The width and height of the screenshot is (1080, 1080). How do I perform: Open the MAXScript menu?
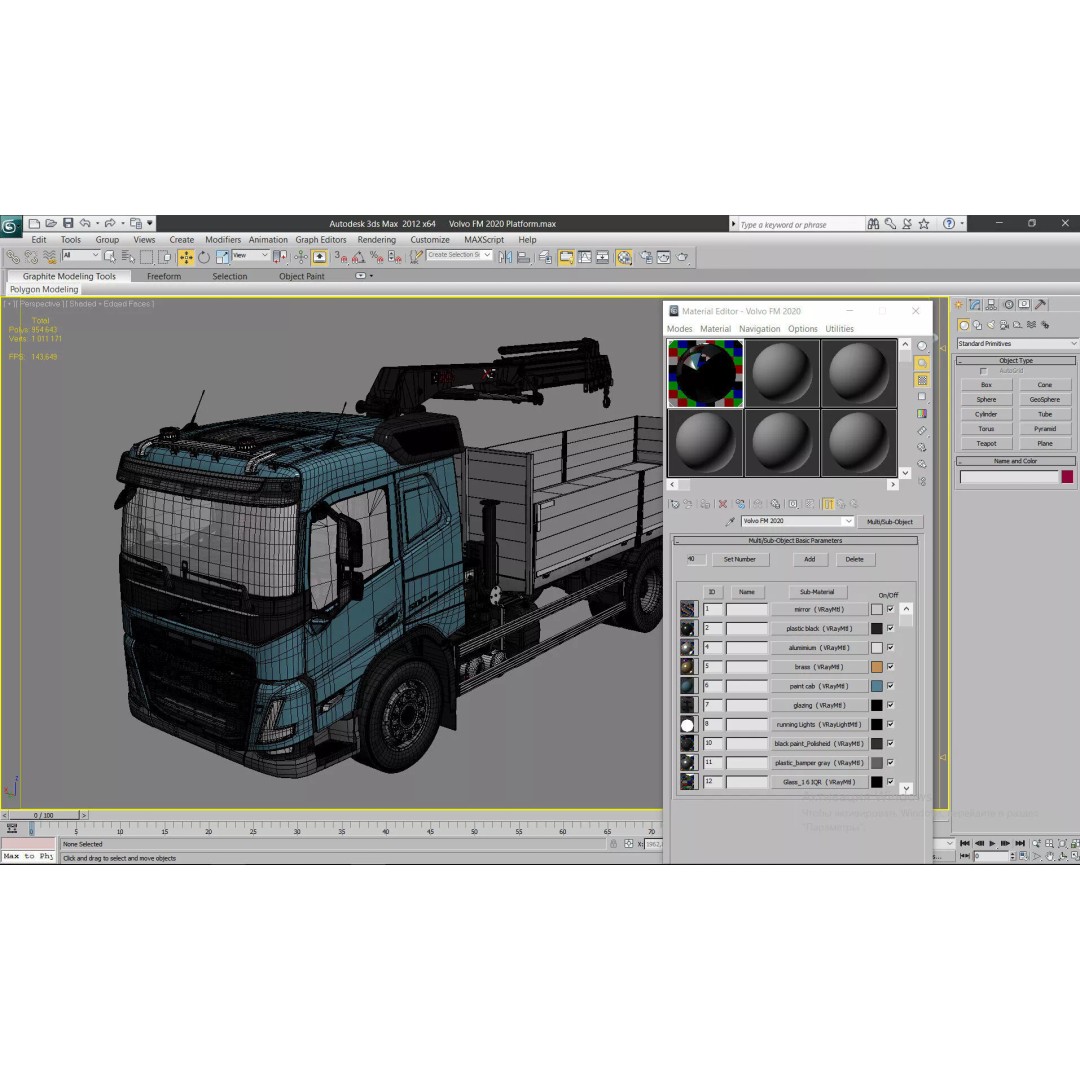pos(484,240)
